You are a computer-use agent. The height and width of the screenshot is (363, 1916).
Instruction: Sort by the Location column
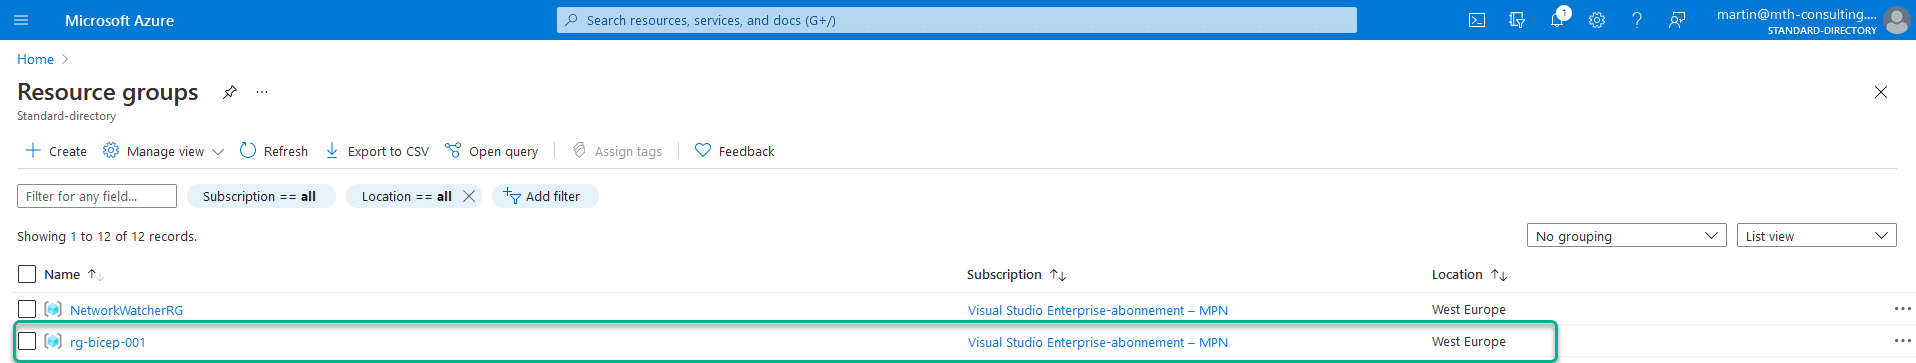1469,274
